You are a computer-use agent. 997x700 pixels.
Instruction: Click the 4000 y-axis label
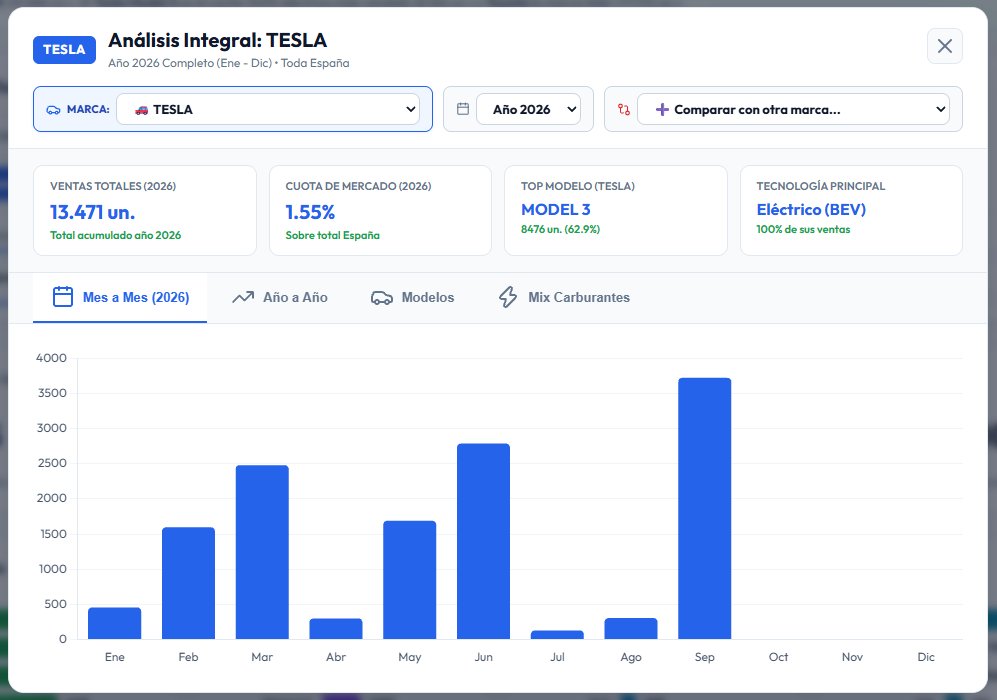pyautogui.click(x=52, y=358)
